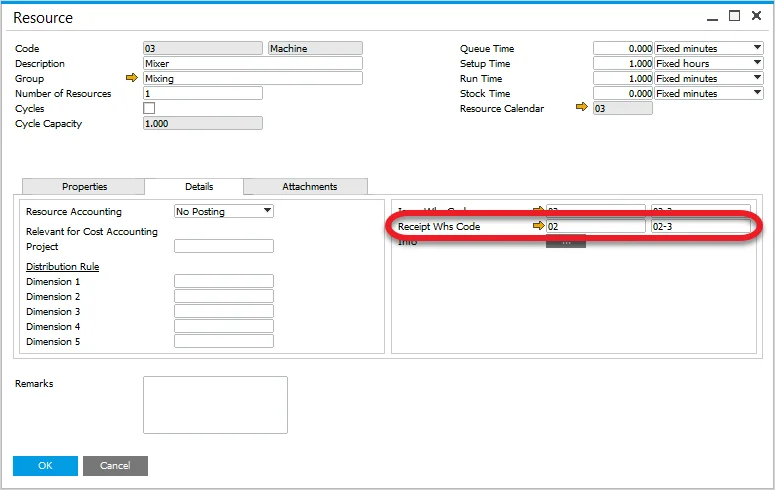The image size is (775, 490).
Task: Close the Resource window
Action: coord(756,16)
